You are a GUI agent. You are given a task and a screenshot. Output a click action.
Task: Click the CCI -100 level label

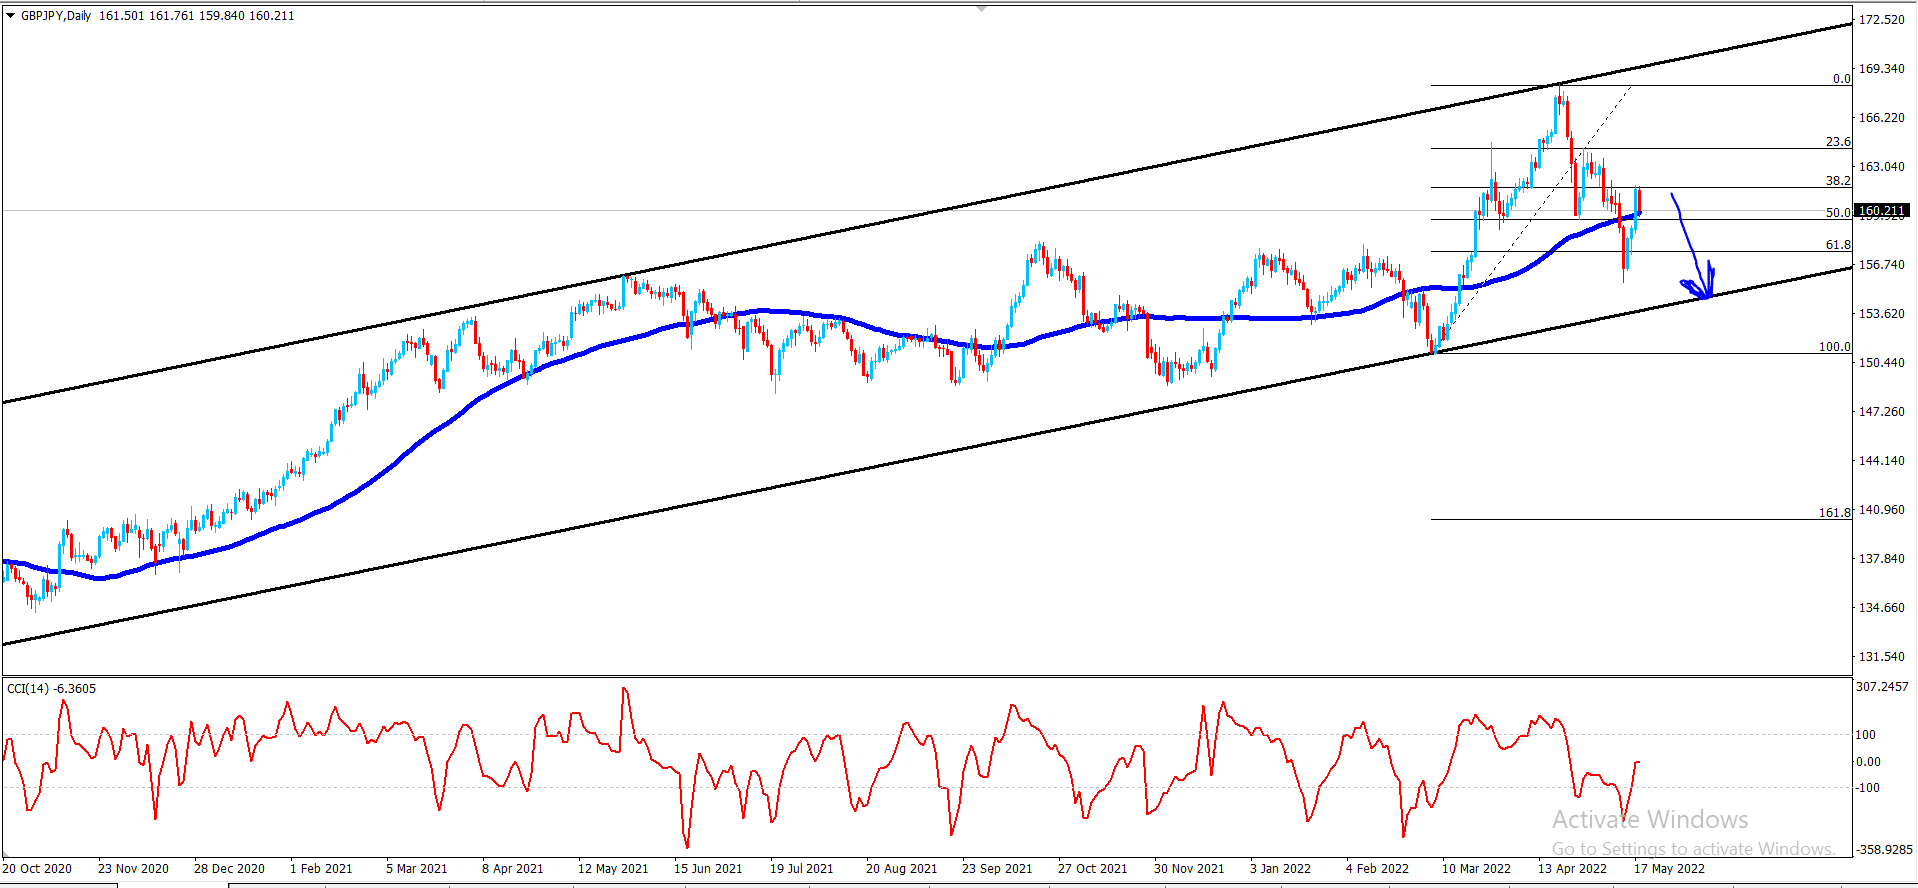1868,788
